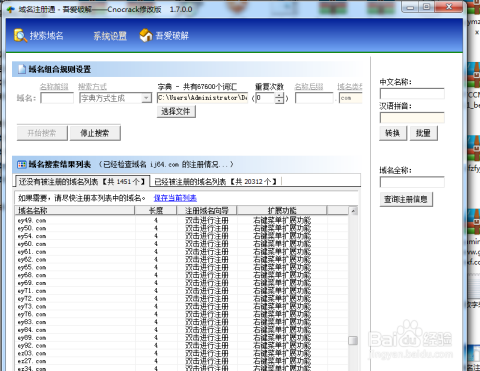Viewport: 480px width, 371px height.
Task: Click the 保存当前列表 link
Action: coord(175,198)
